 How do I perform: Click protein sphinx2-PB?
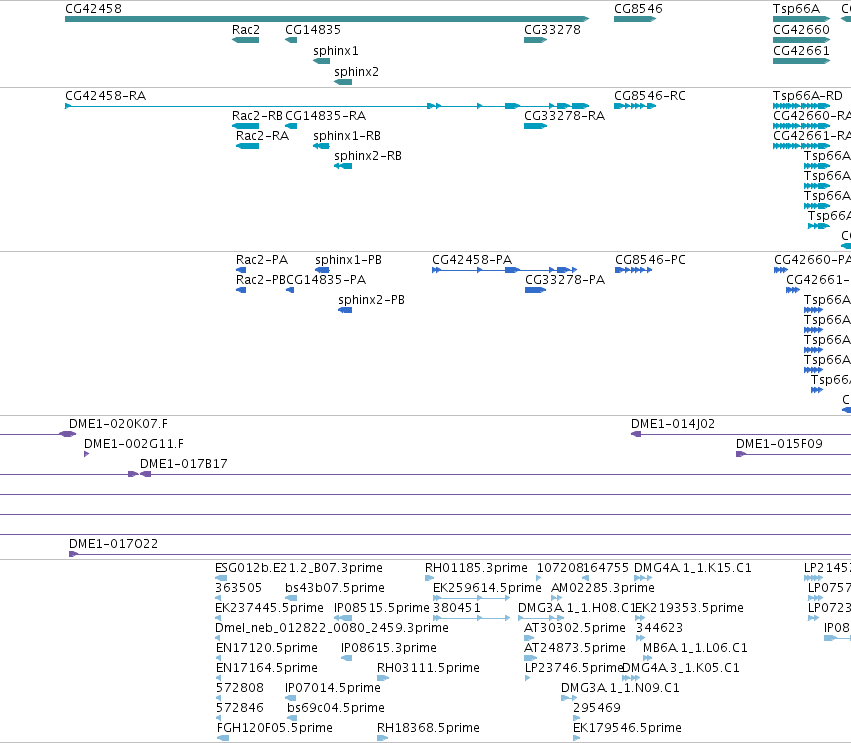click(345, 310)
